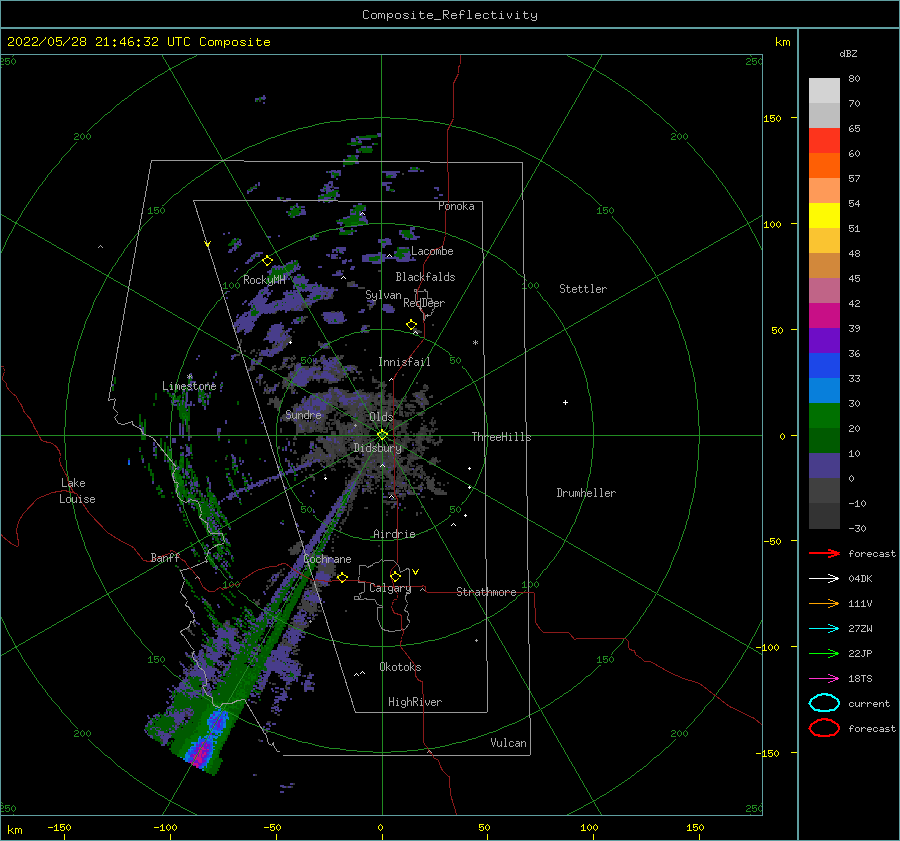The width and height of the screenshot is (900, 841).
Task: Click the Lake Louise label
Action: [x=77, y=491]
